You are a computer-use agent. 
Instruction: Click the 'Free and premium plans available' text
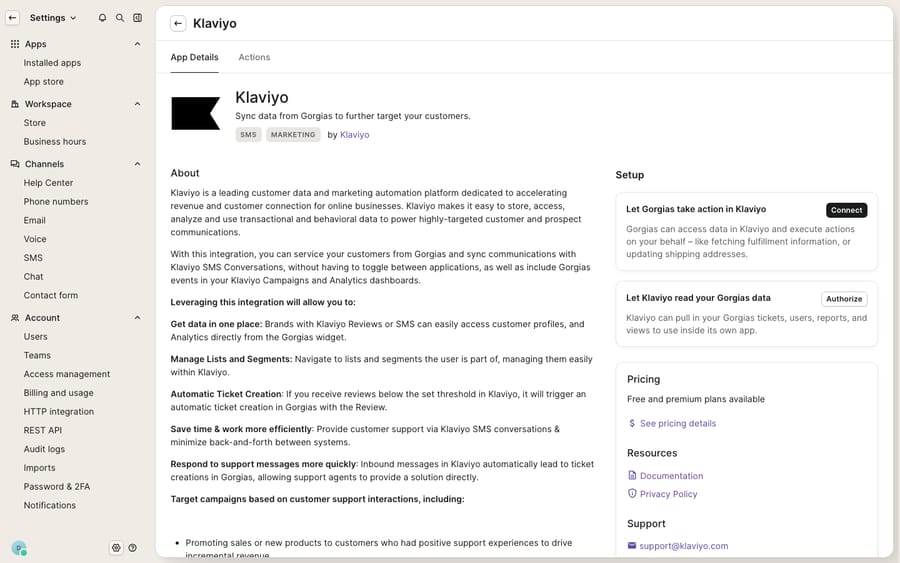(696, 399)
